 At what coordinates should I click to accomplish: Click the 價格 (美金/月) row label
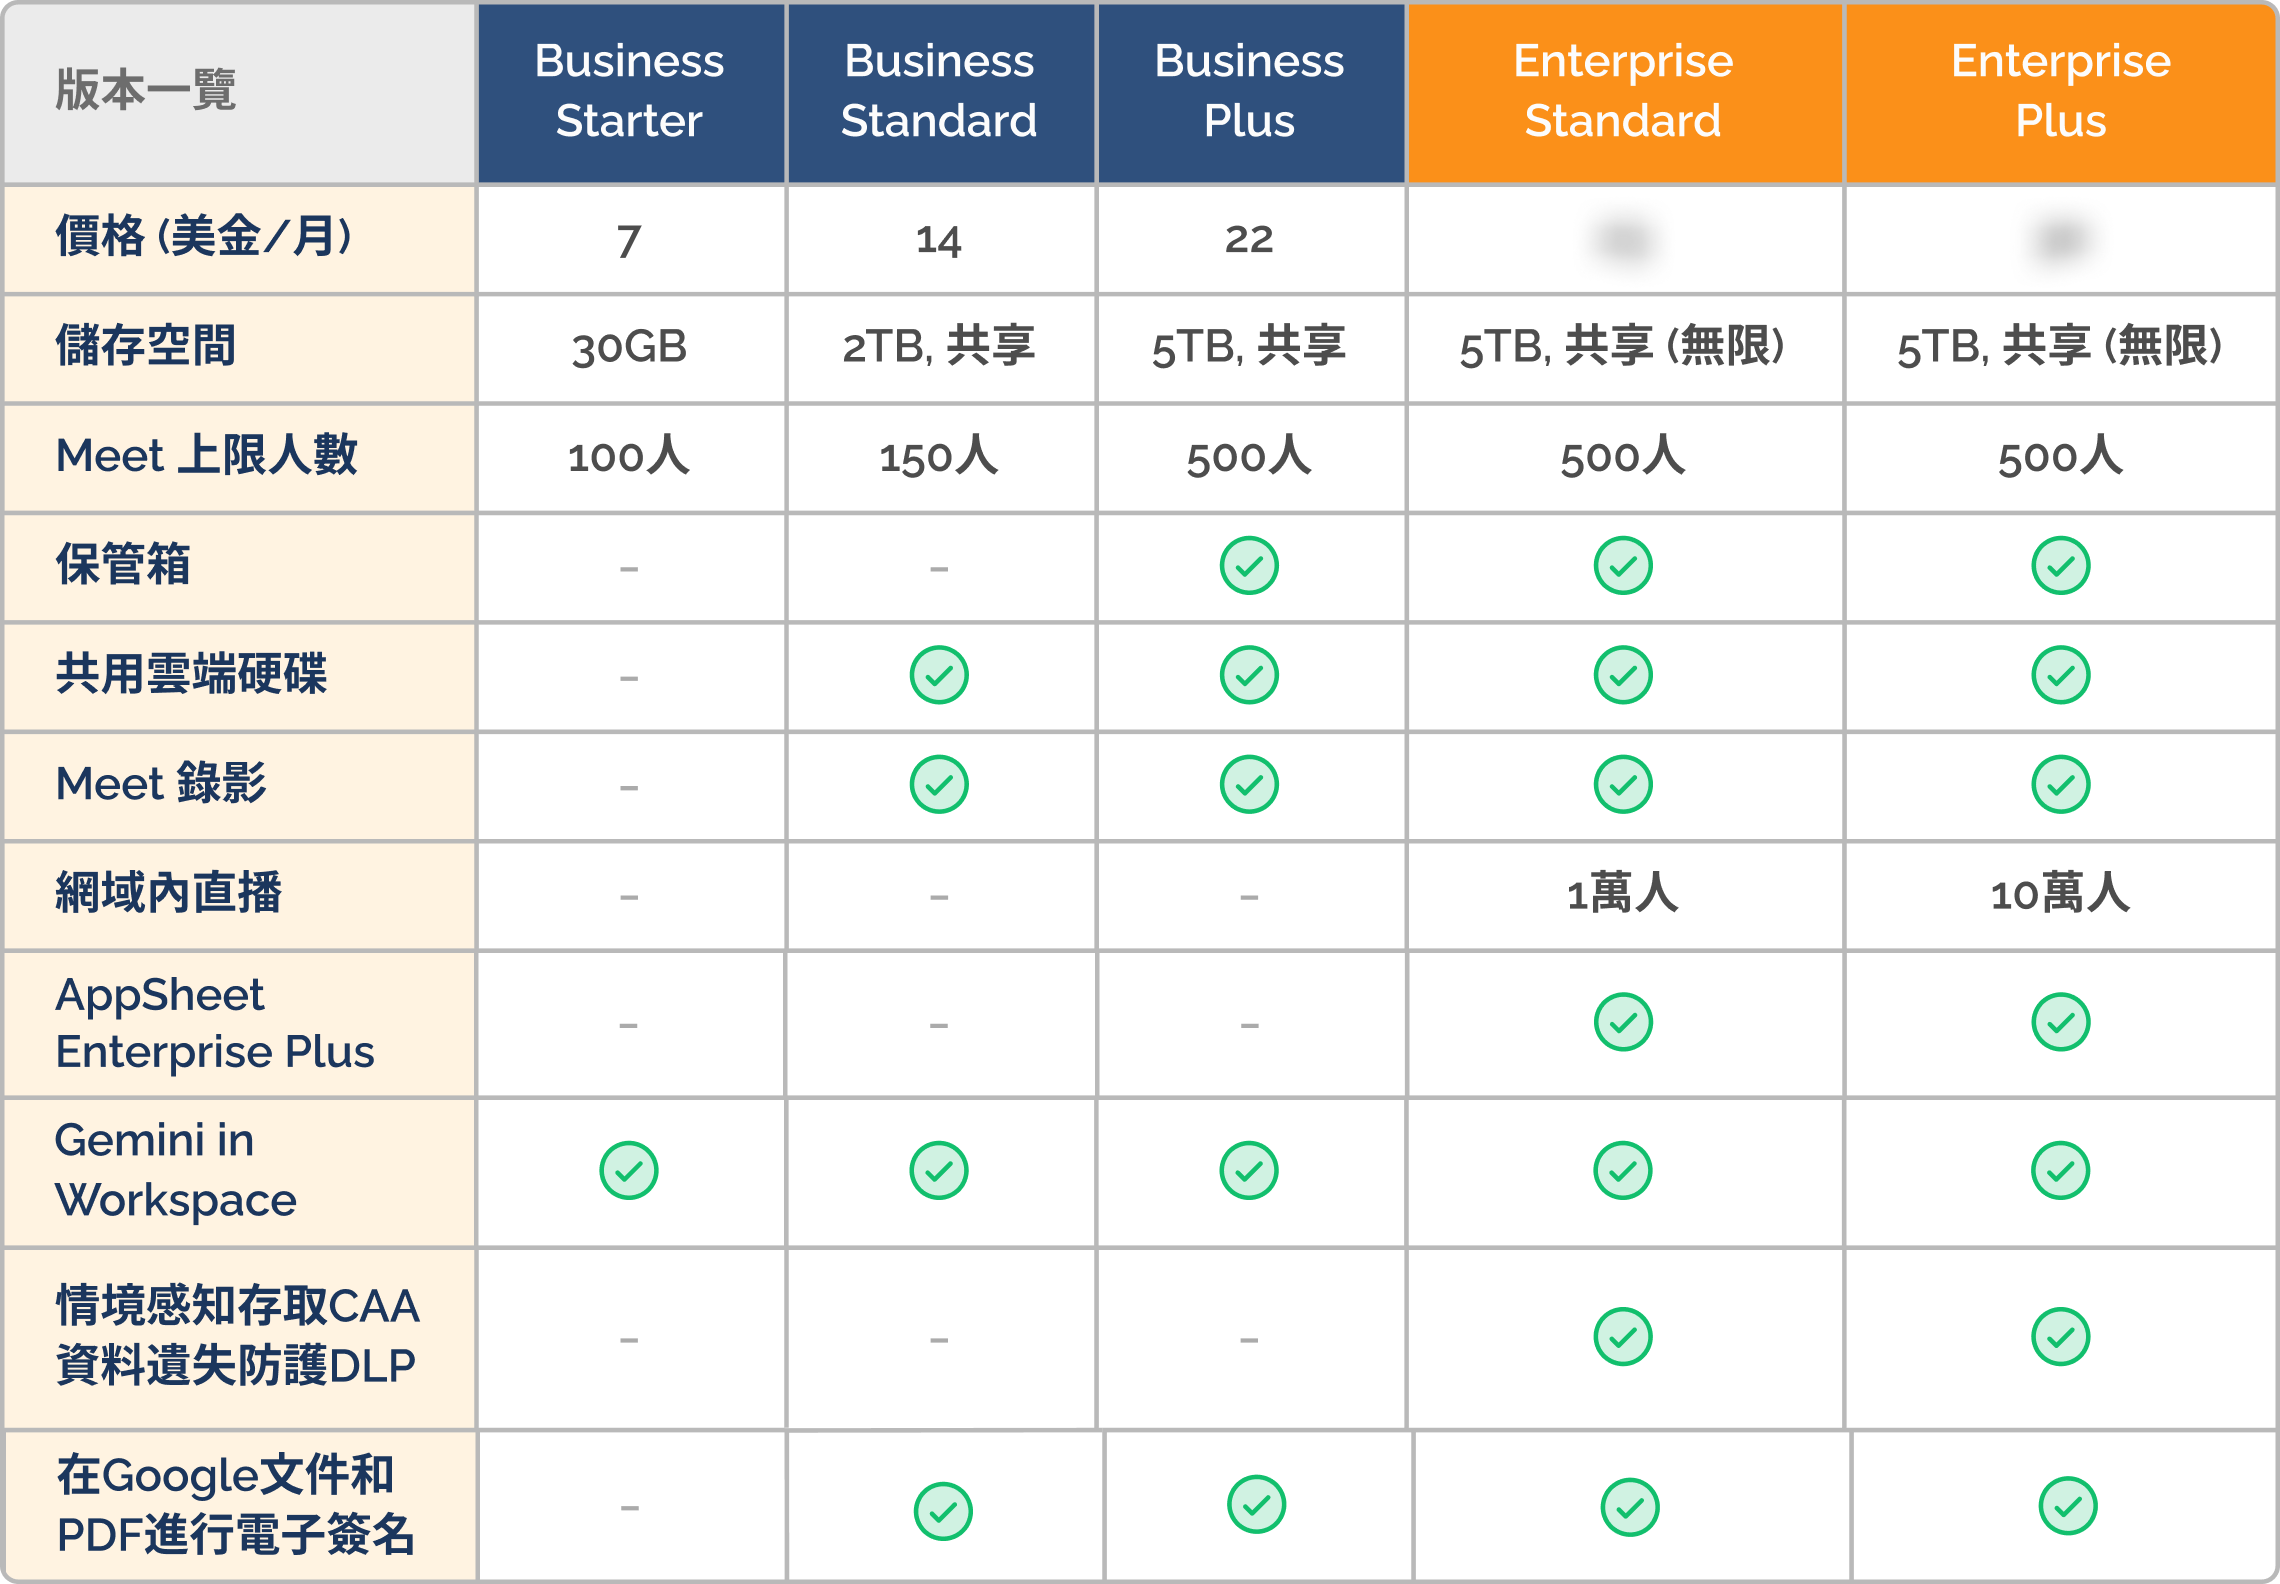click(x=204, y=237)
